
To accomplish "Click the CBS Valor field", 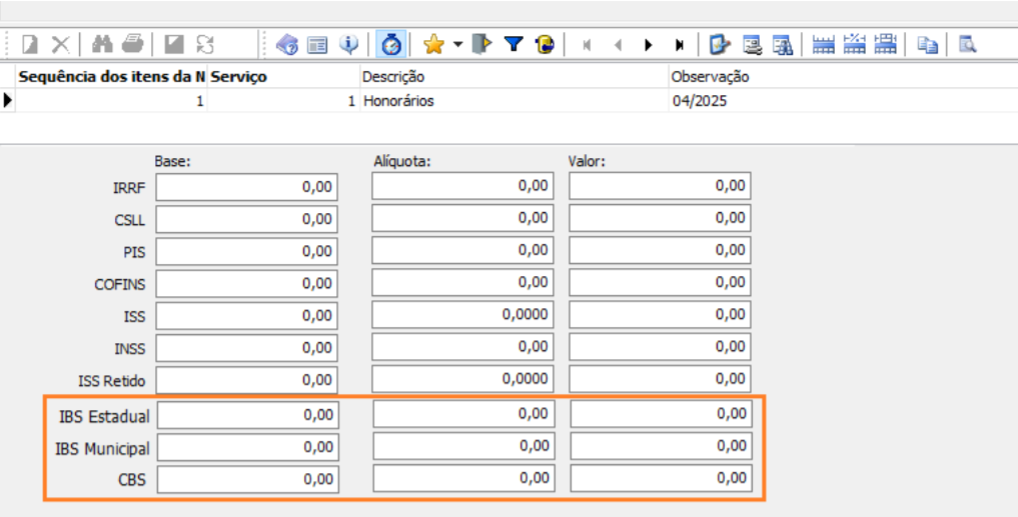I will coord(660,479).
